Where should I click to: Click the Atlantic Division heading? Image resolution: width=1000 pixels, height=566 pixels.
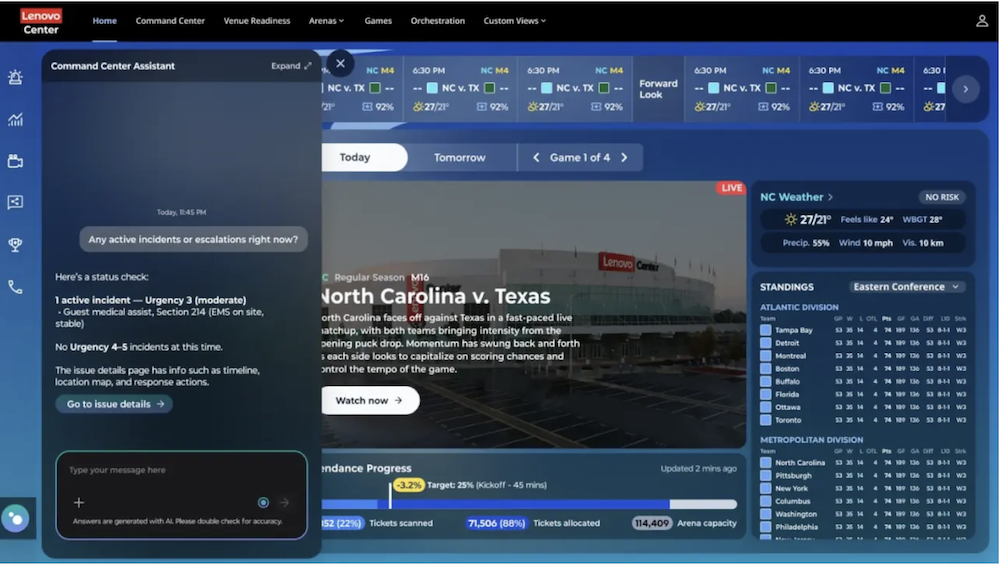[x=798, y=307]
